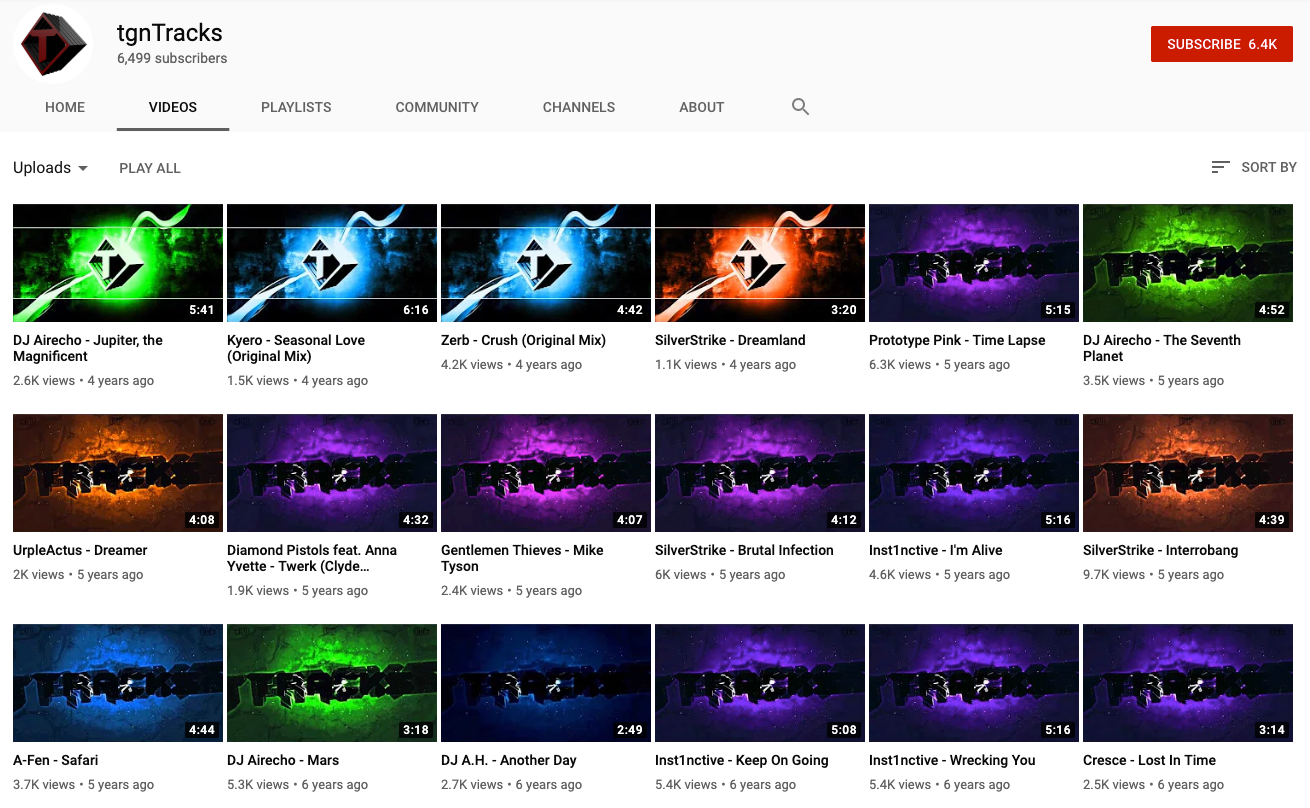Click title SilverStrike - Dreamland

[x=730, y=340]
